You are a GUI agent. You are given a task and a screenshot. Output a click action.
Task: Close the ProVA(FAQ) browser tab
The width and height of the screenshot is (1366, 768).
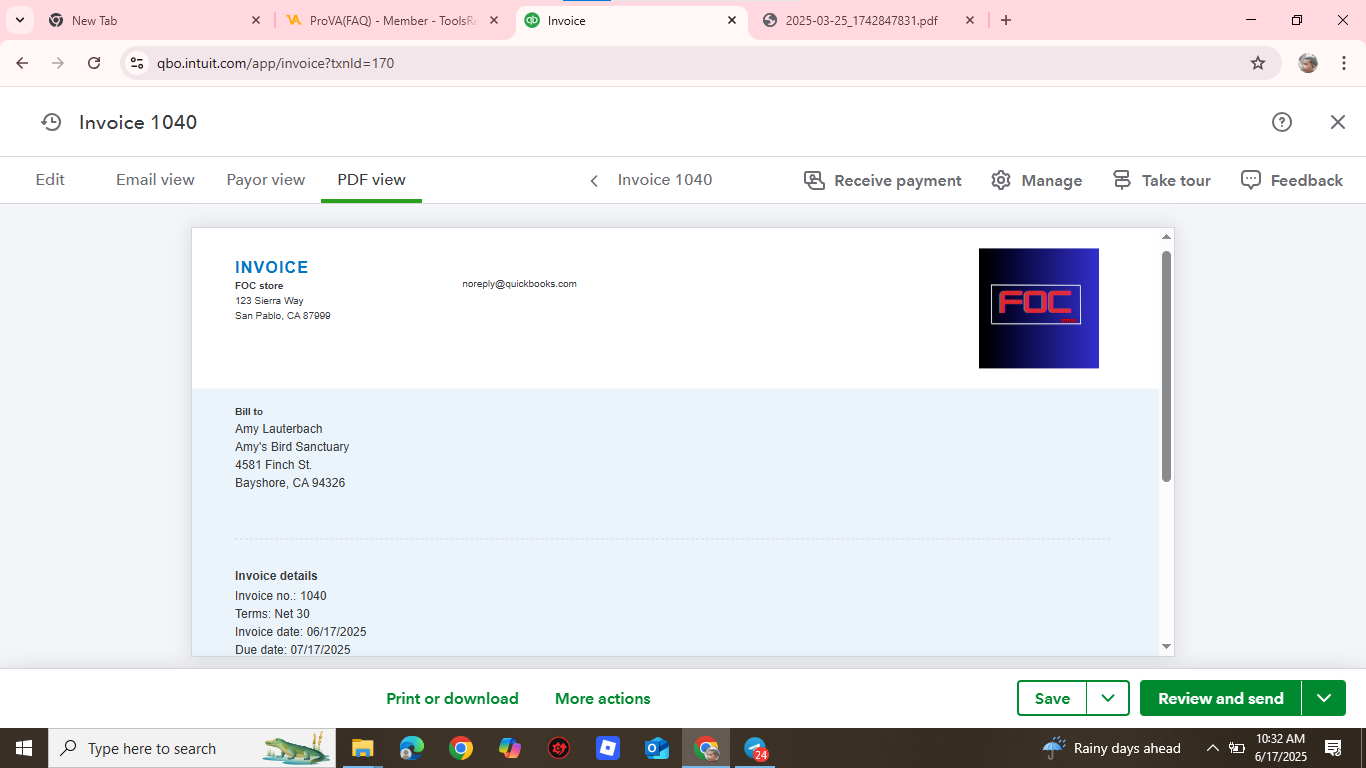(494, 20)
